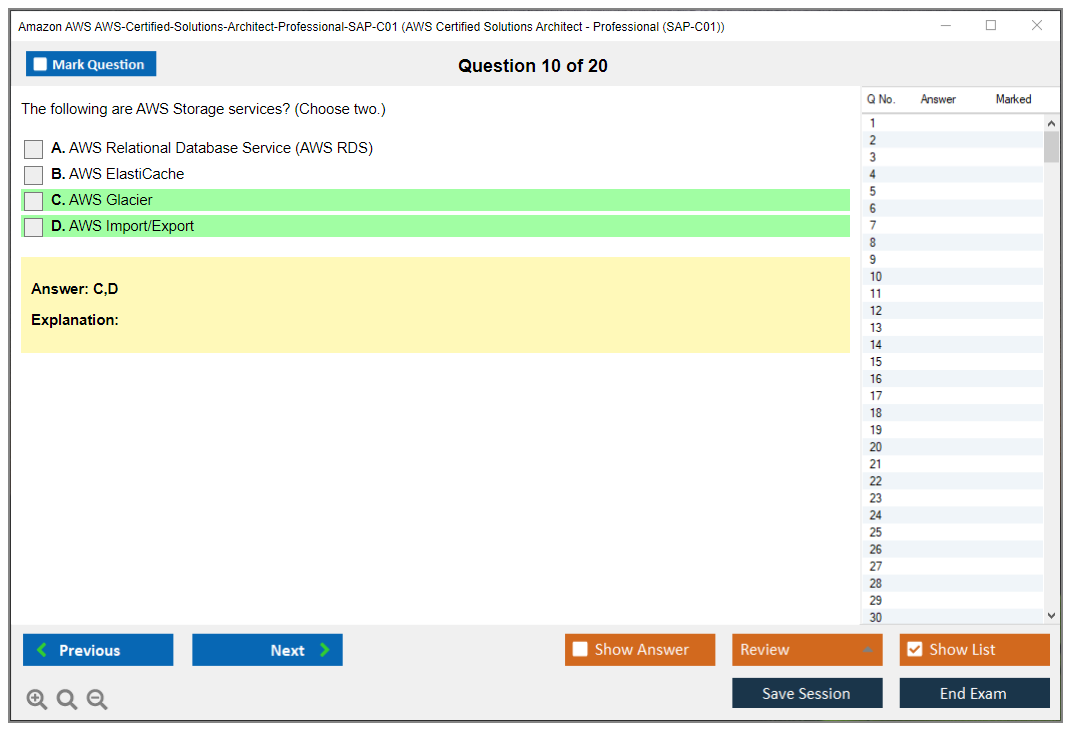Open the Review dropdown
The width and height of the screenshot is (1075, 735).
(x=807, y=650)
